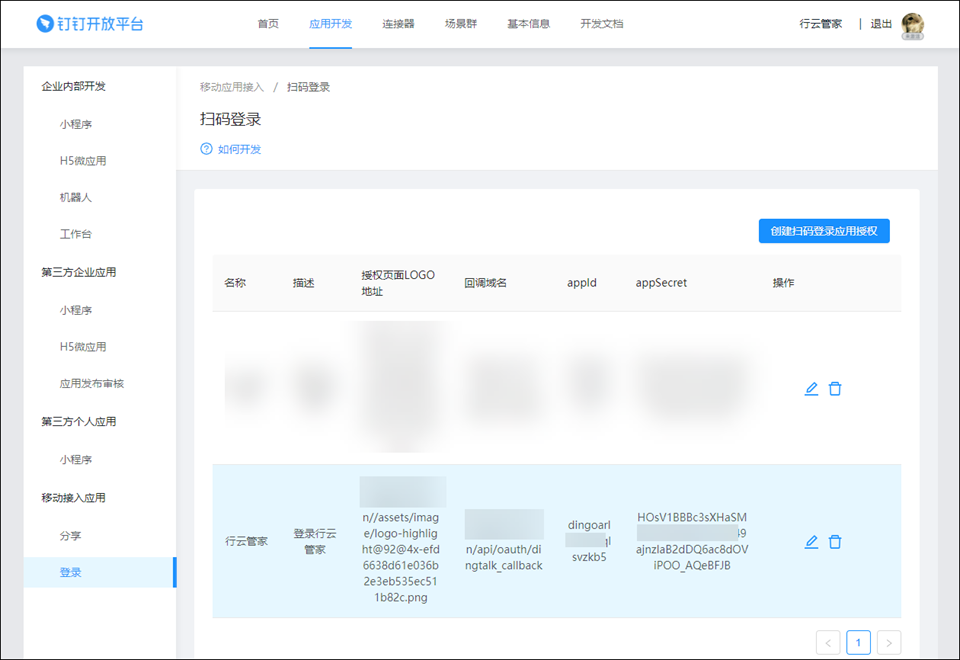The width and height of the screenshot is (960, 660).
Task: Click 移动应用接入 breadcrumb link
Action: [232, 87]
